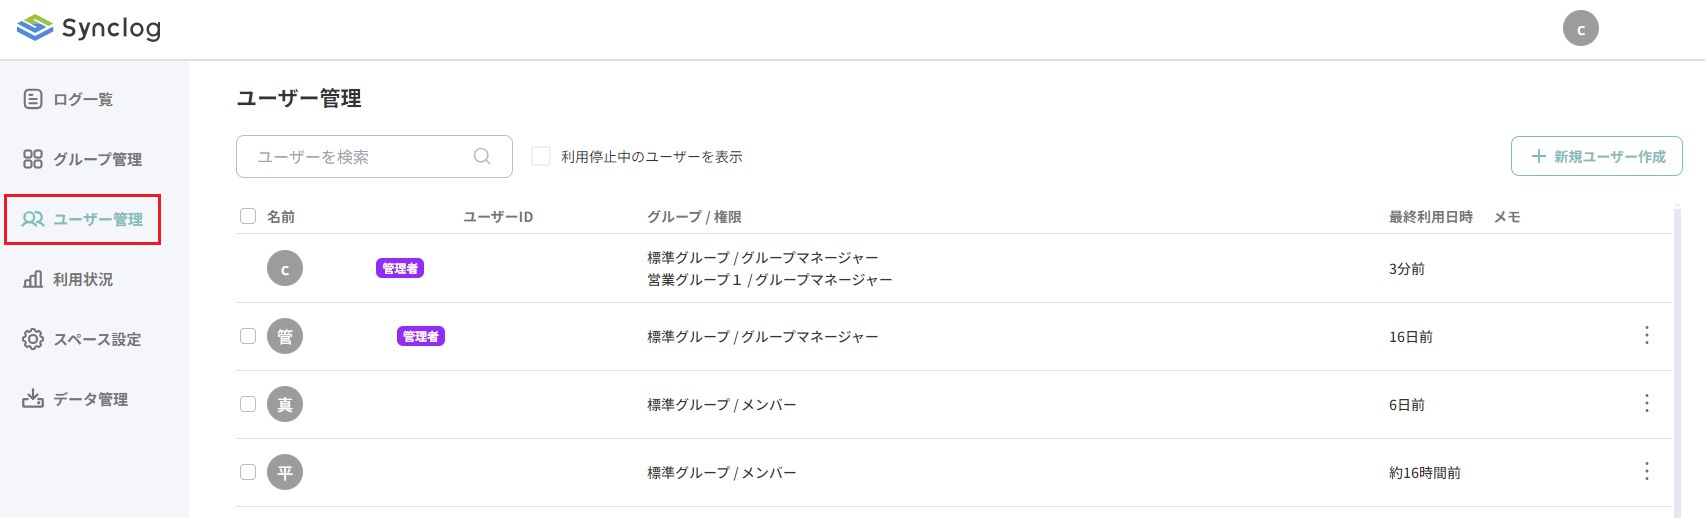1705x518 pixels.
Task: Click the 利用状況 bar chart icon
Action: pos(33,279)
